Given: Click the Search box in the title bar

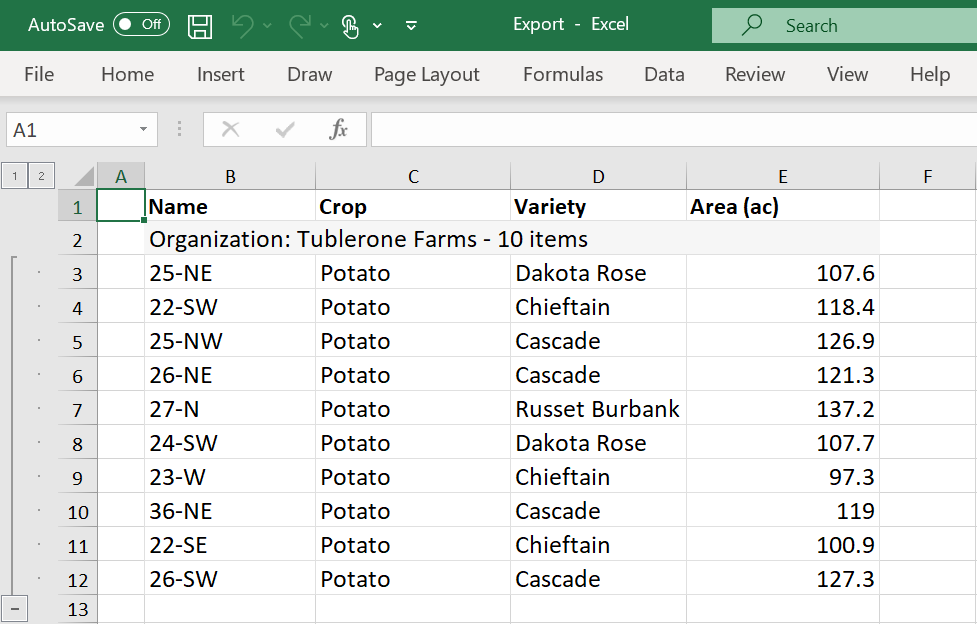Looking at the screenshot, I should tap(844, 26).
